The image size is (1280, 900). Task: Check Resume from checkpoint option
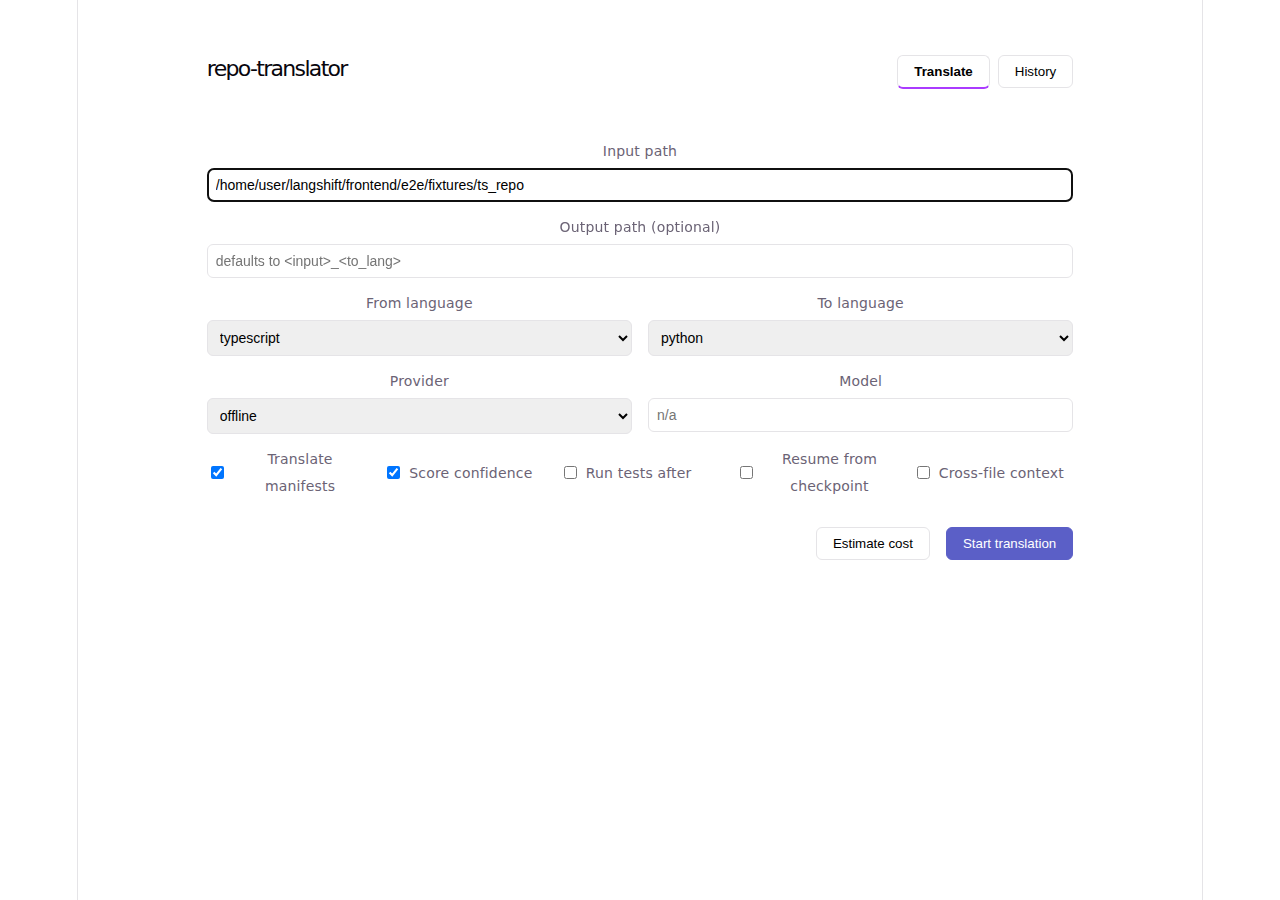(746, 472)
